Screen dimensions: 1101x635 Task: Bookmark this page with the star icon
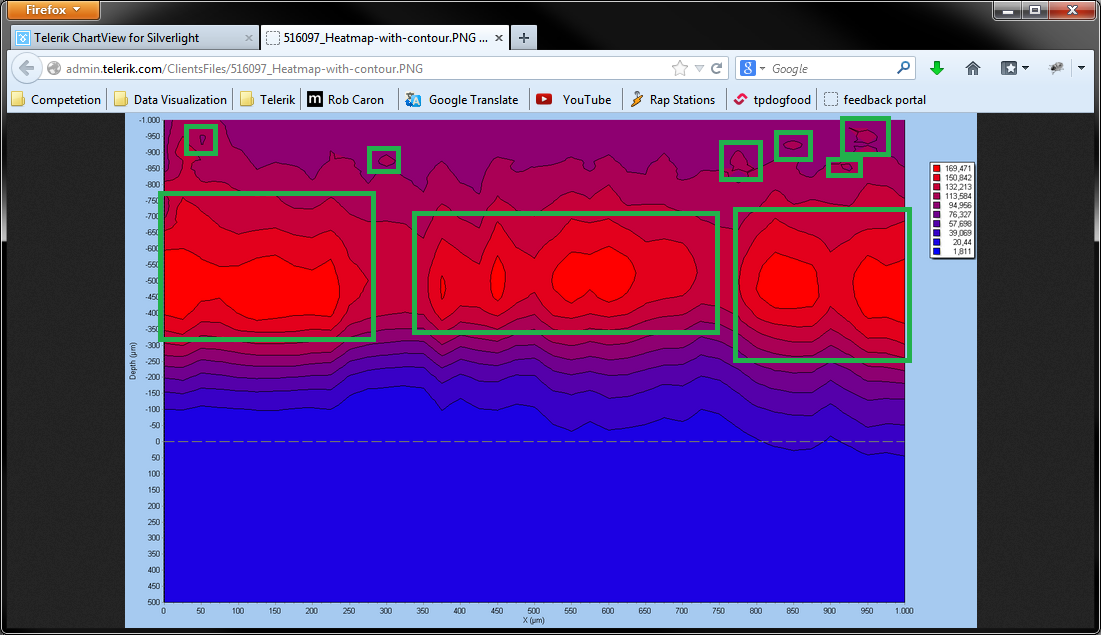[680, 69]
